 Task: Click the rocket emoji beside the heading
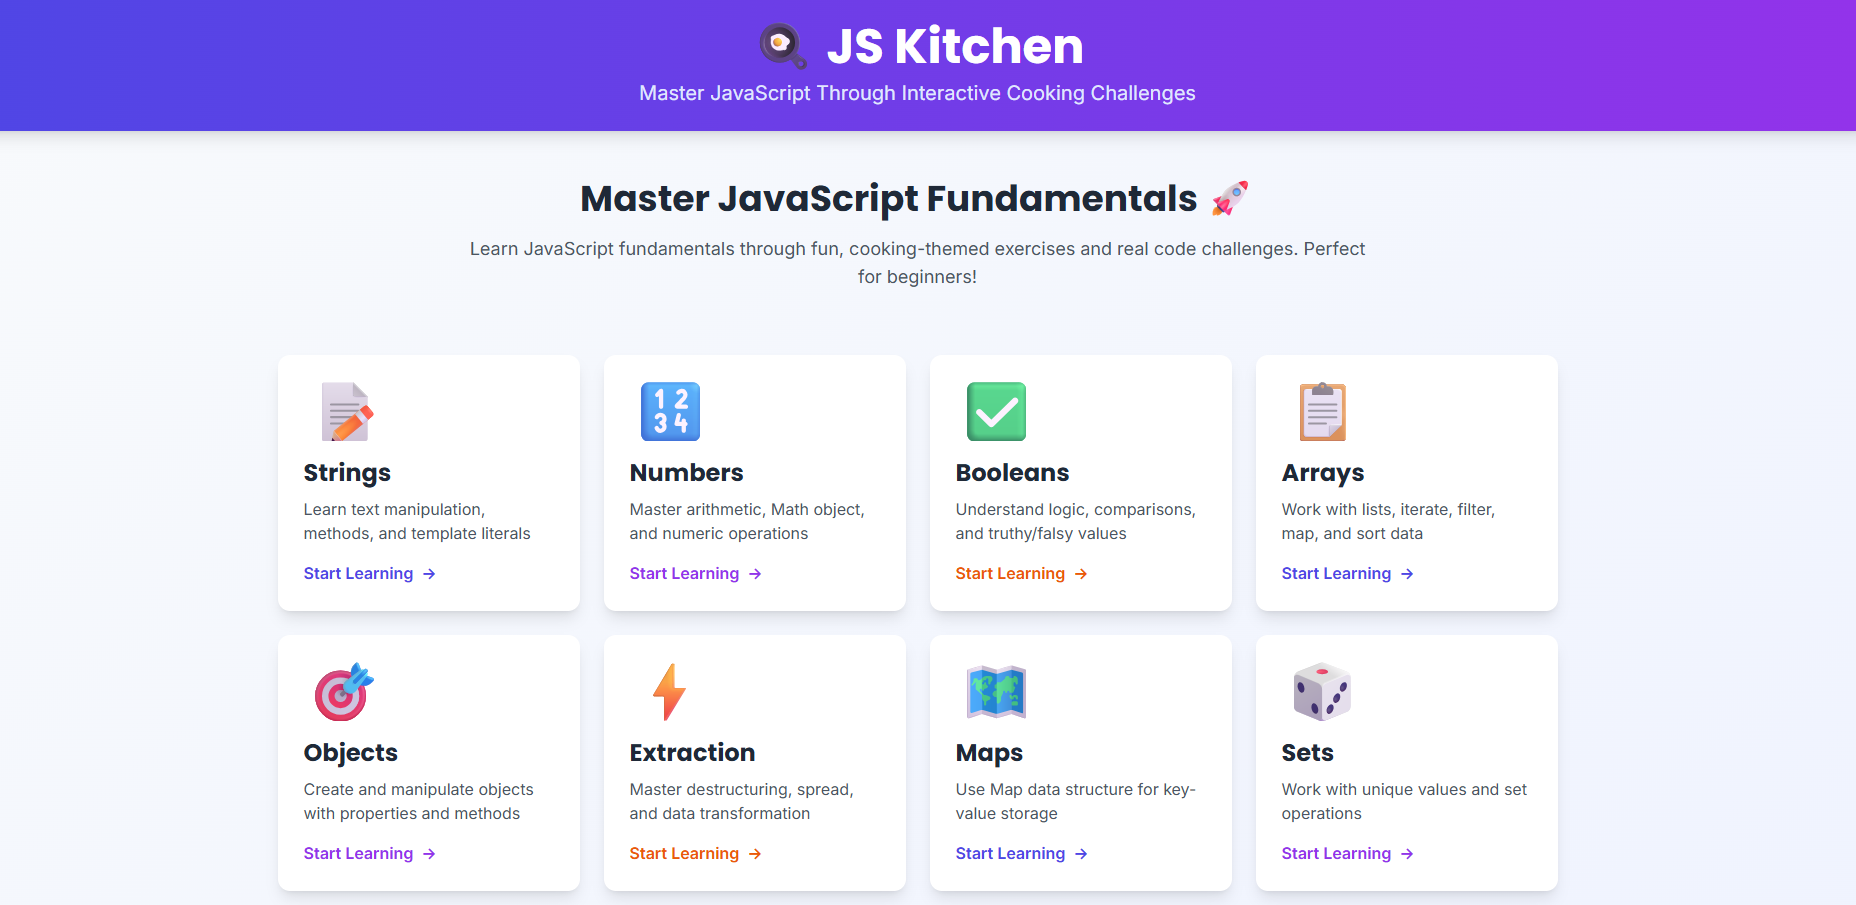click(x=1230, y=198)
